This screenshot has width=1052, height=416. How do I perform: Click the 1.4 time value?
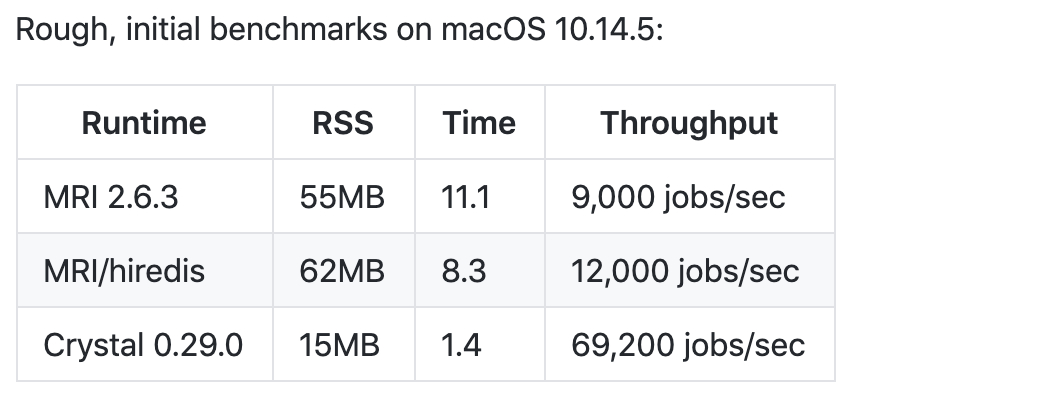click(462, 345)
